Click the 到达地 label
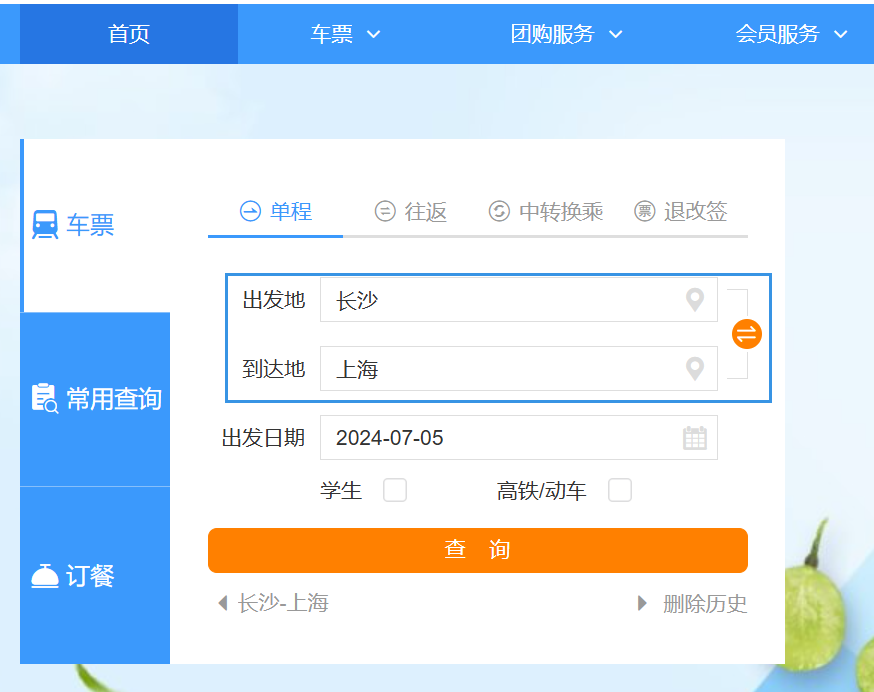Viewport: 874px width, 692px height. pyautogui.click(x=274, y=369)
